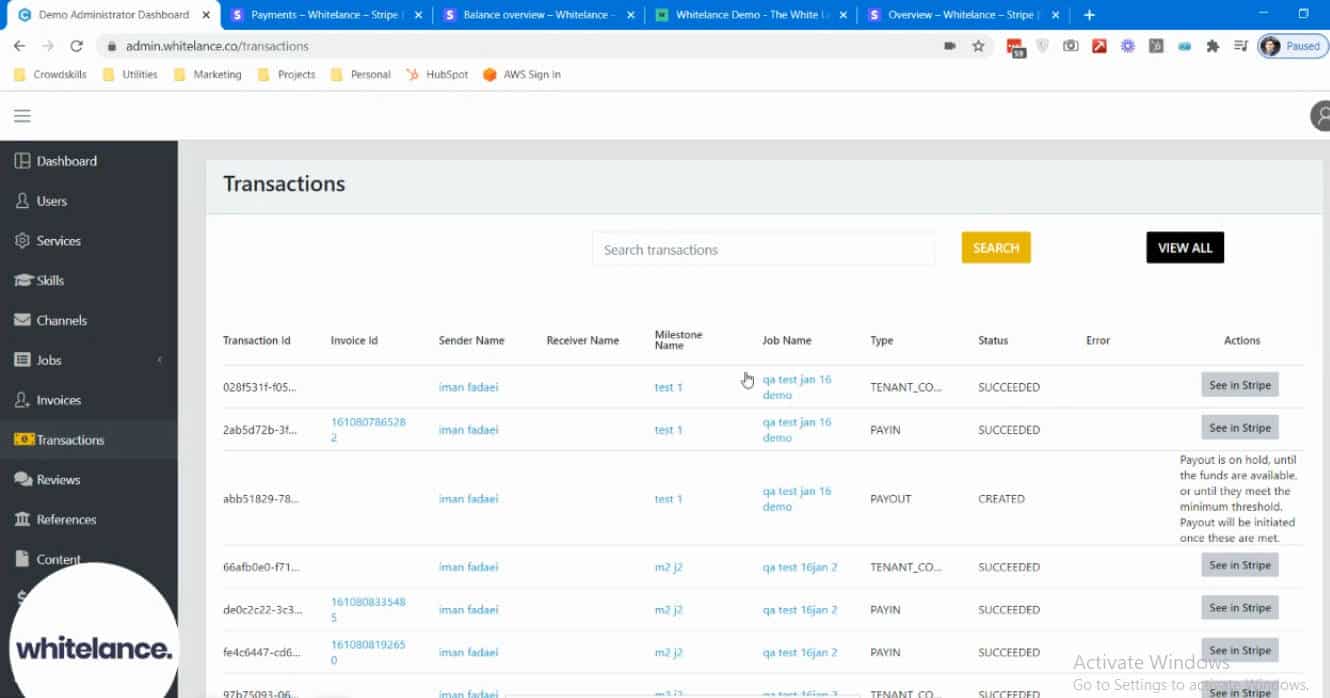Click the Reviews chat bubbles icon

(x=22, y=480)
